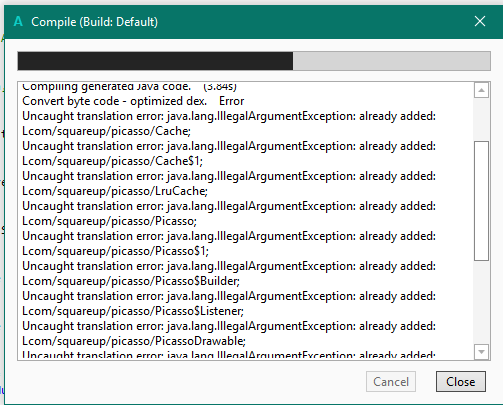Click the scrollbar track below the thumb
This screenshot has width=503, height=405.
point(481,302)
